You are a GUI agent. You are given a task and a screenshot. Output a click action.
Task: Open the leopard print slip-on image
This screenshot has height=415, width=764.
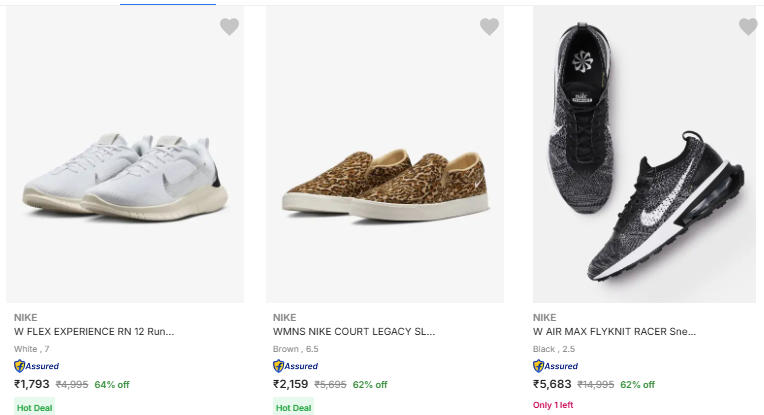[x=385, y=180]
